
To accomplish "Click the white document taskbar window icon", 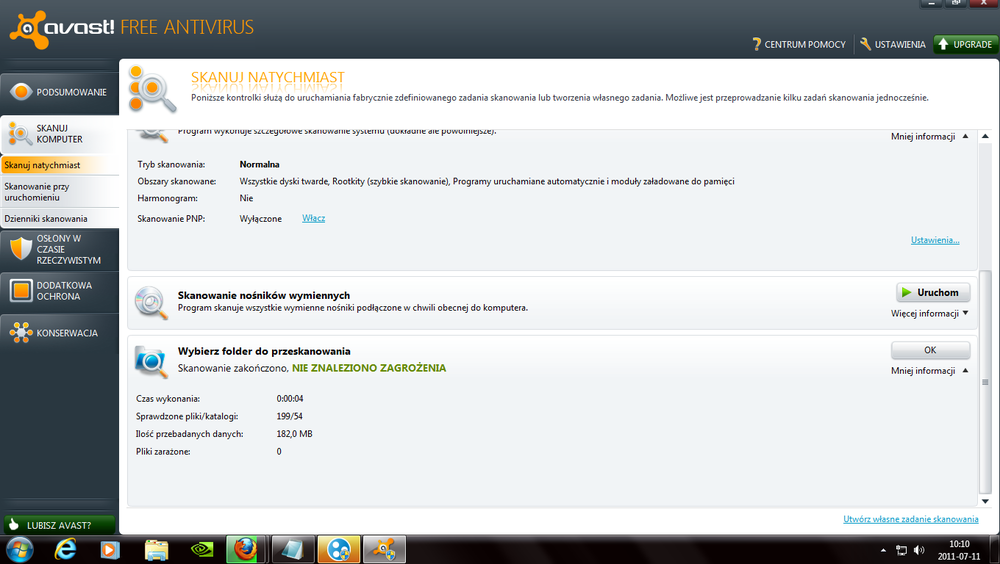I will tap(292, 549).
